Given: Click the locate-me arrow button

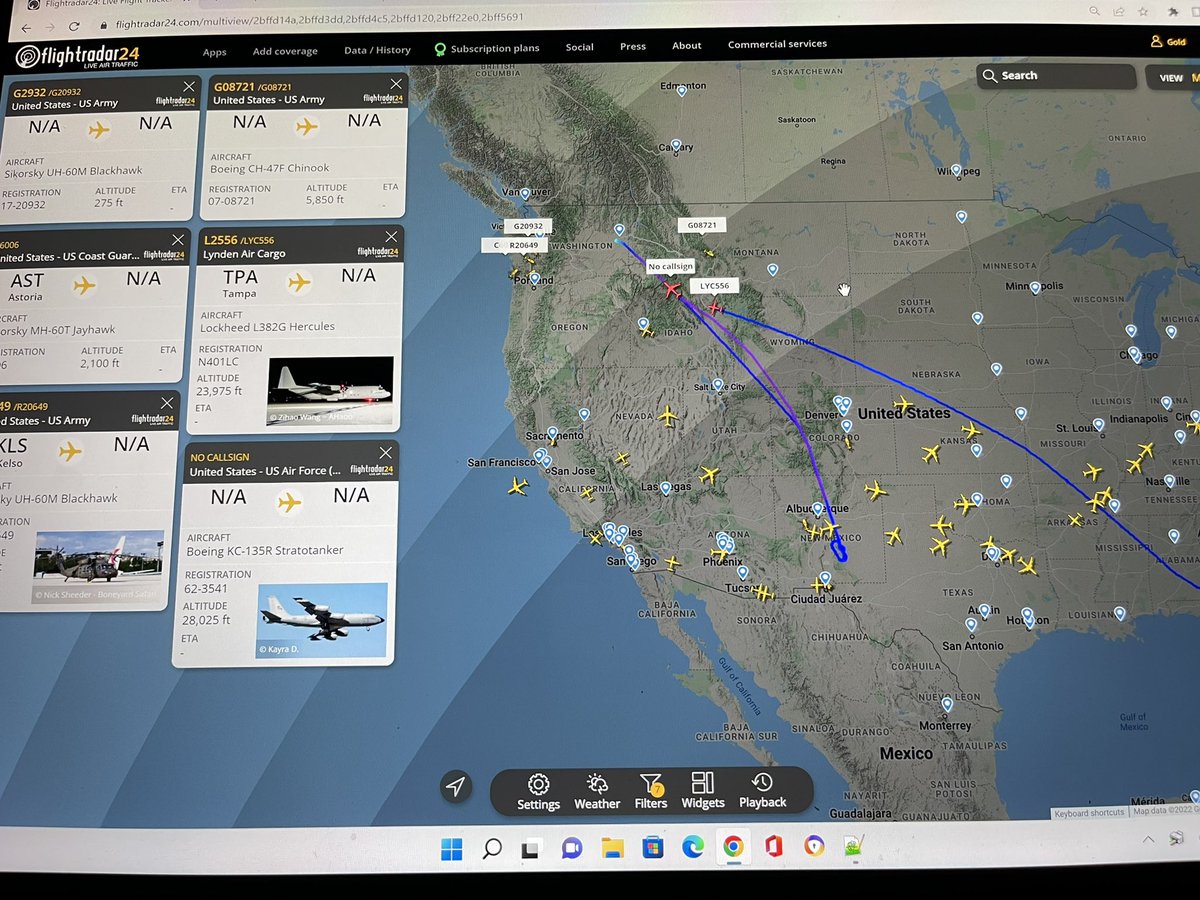Looking at the screenshot, I should pos(455,786).
